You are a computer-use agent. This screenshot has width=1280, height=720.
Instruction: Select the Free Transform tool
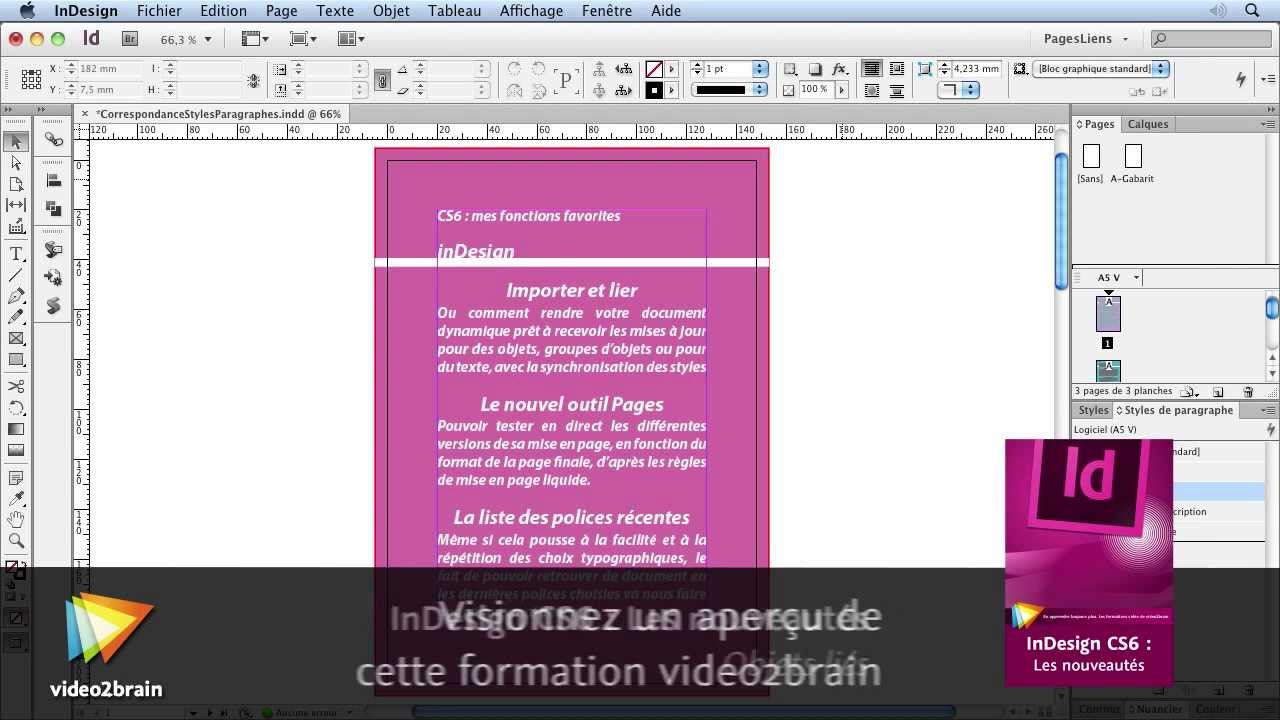coord(16,408)
